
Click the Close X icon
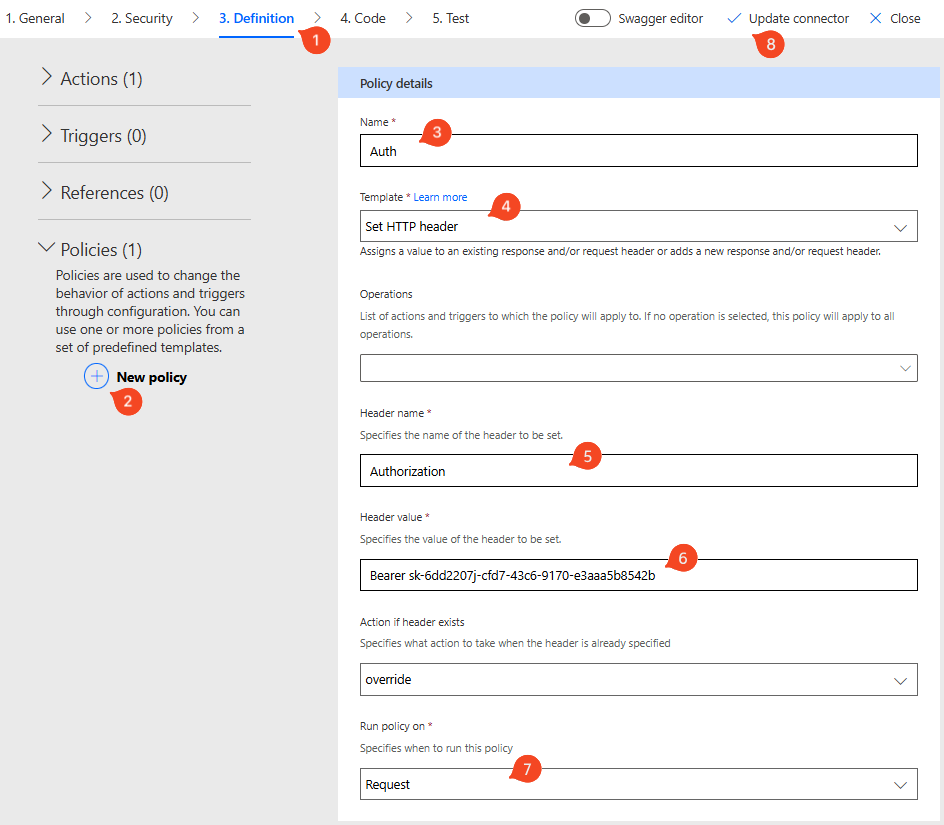pyautogui.click(x=876, y=18)
